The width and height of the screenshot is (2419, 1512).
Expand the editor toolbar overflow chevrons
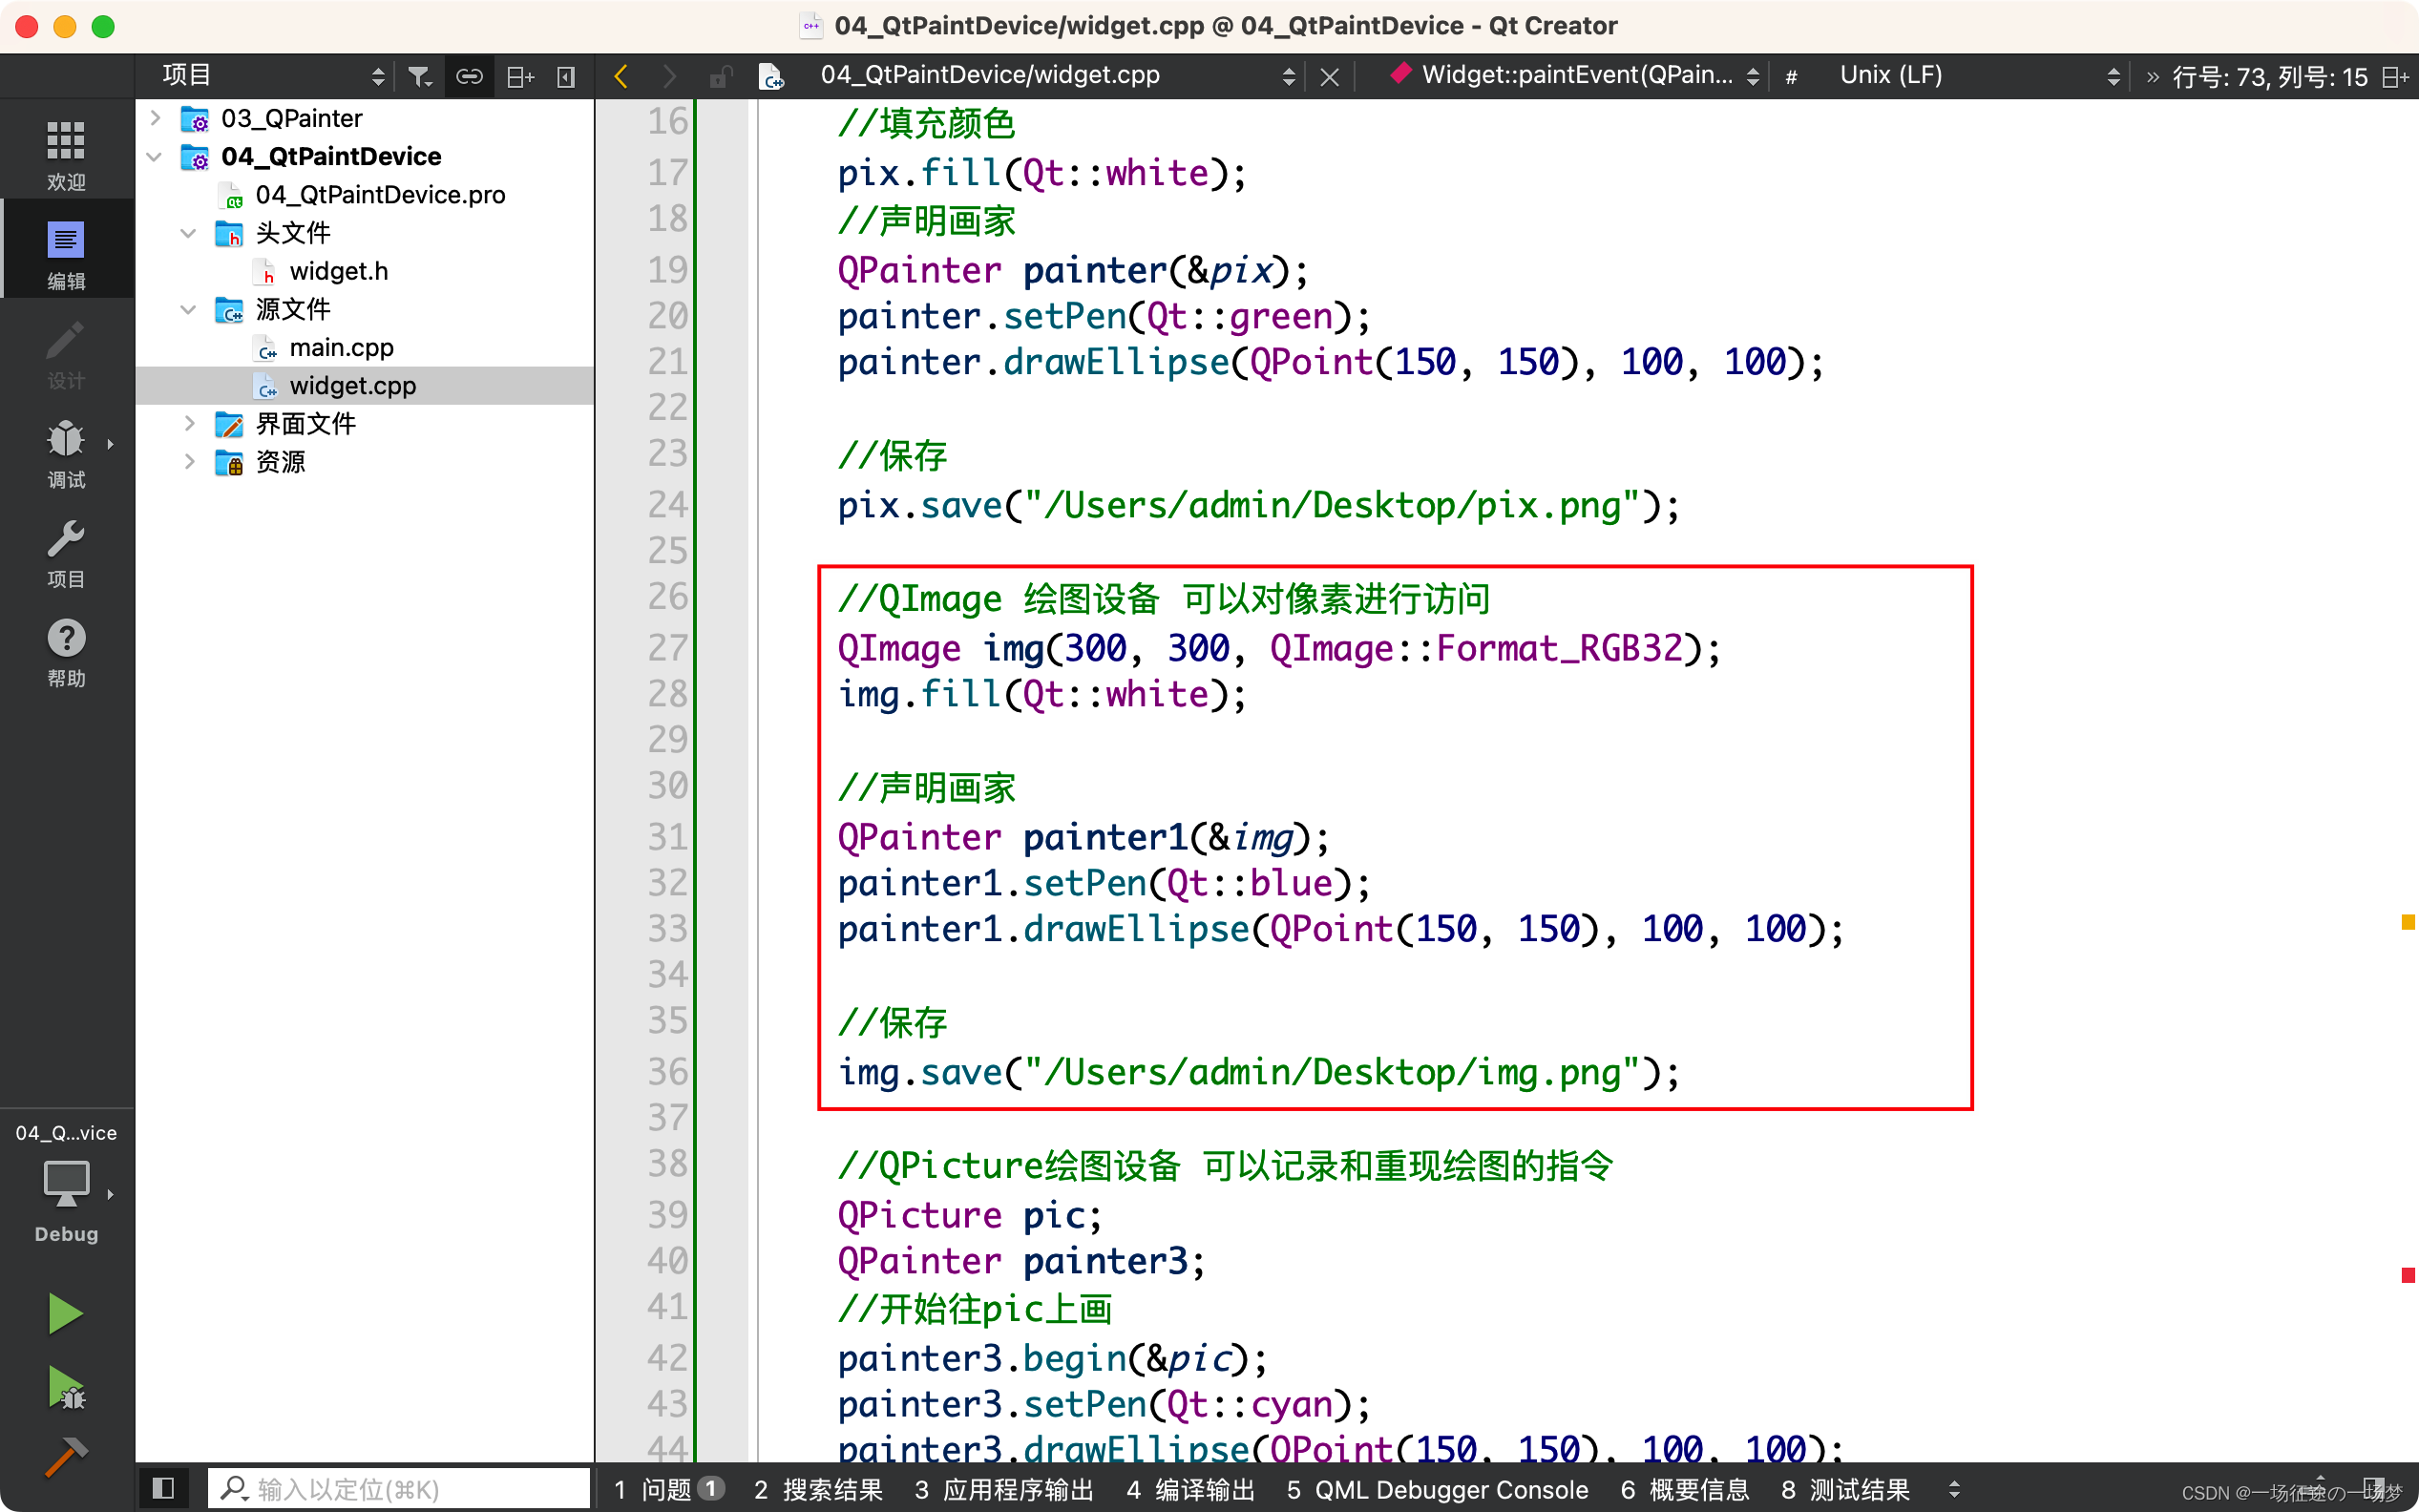pos(2152,76)
